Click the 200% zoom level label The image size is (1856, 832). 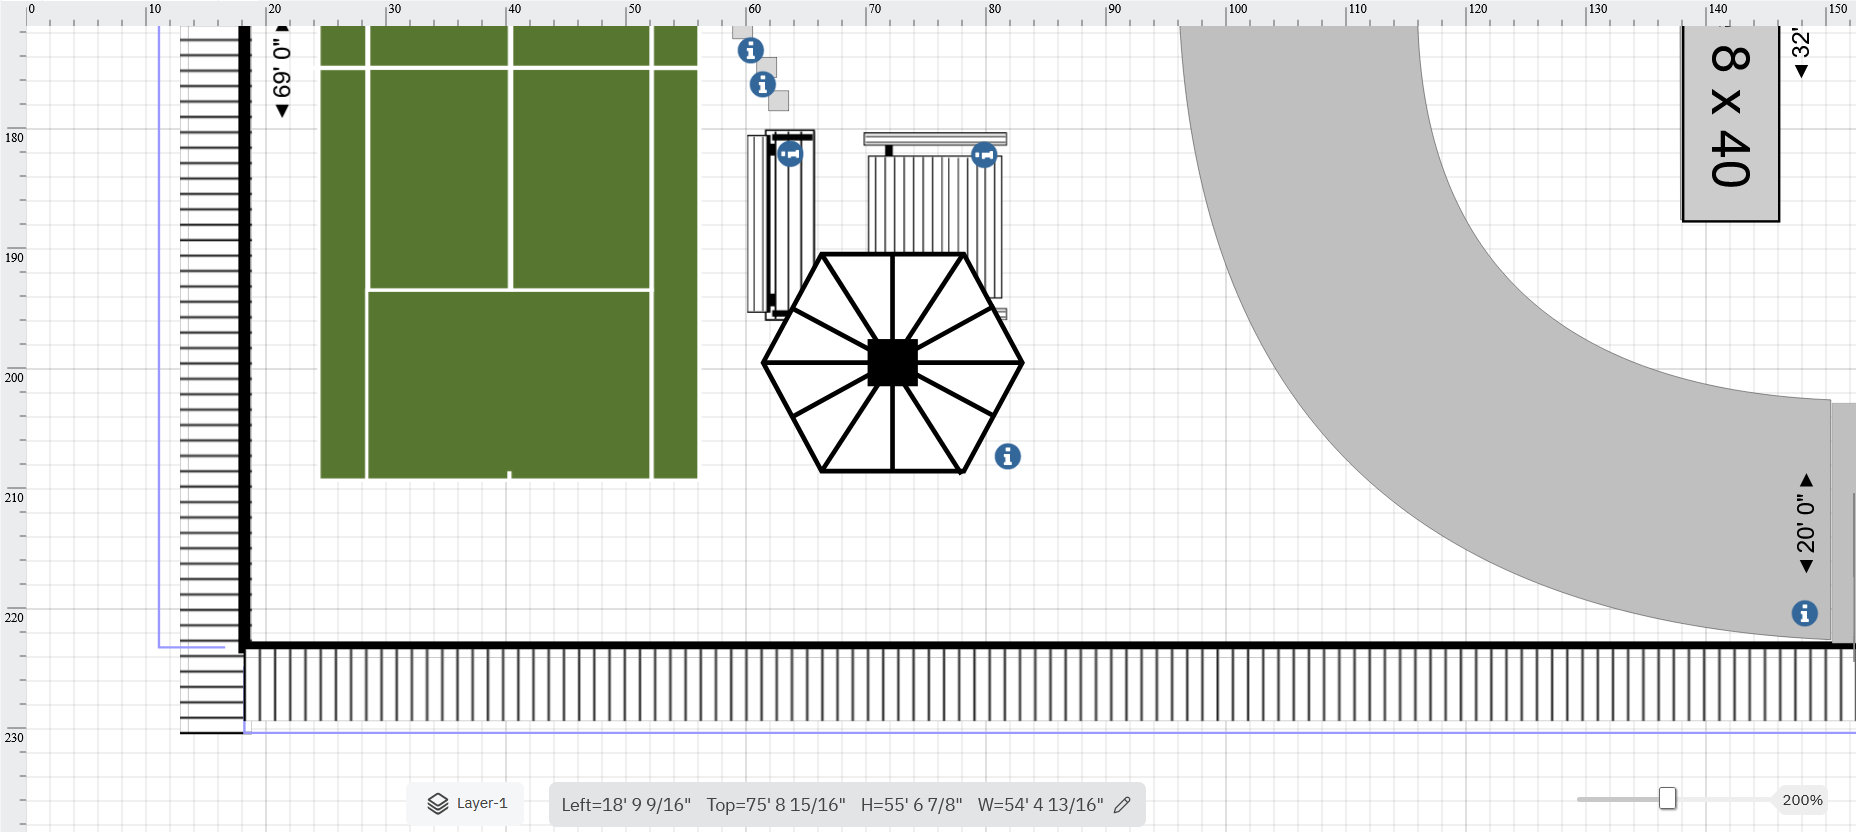click(x=1802, y=800)
